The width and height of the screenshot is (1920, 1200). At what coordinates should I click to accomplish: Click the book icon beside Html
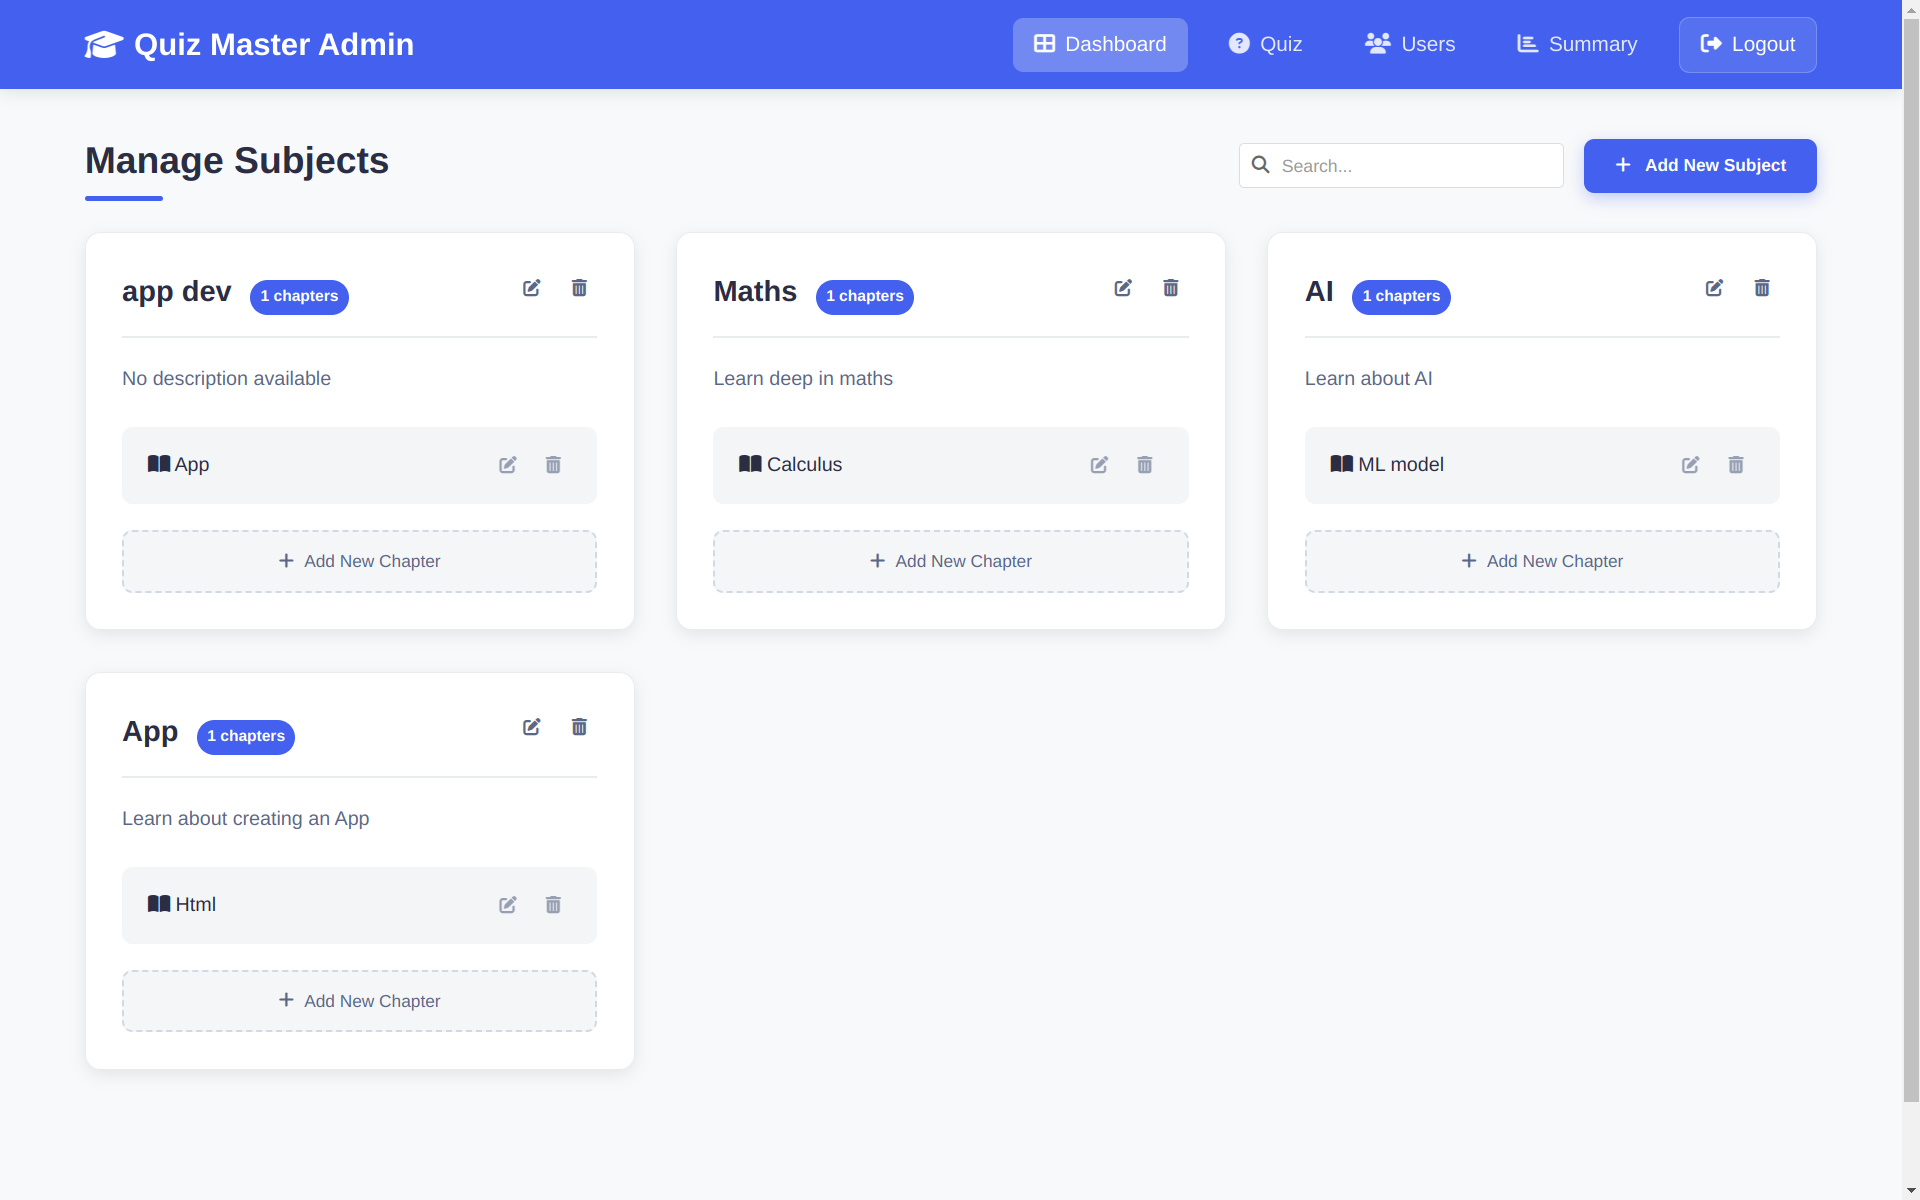coord(159,904)
